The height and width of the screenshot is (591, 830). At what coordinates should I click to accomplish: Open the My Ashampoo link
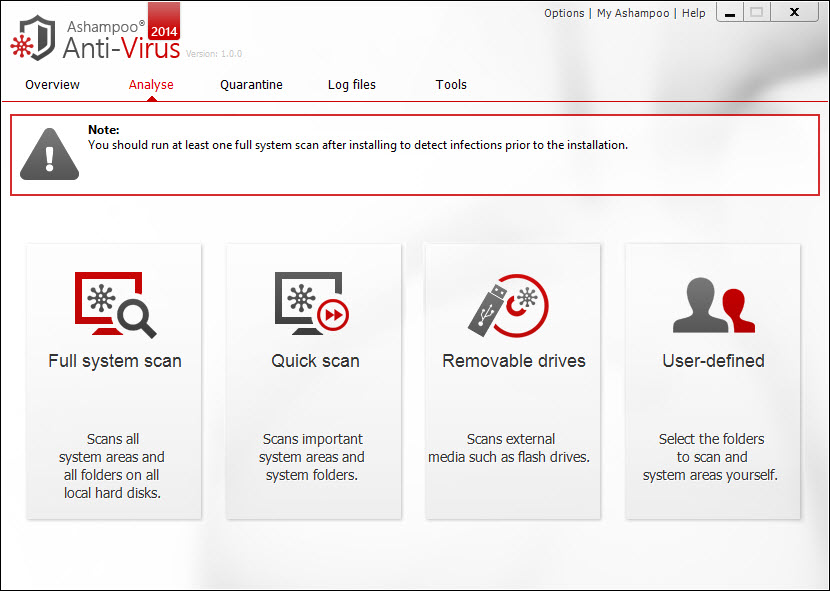click(x=633, y=13)
